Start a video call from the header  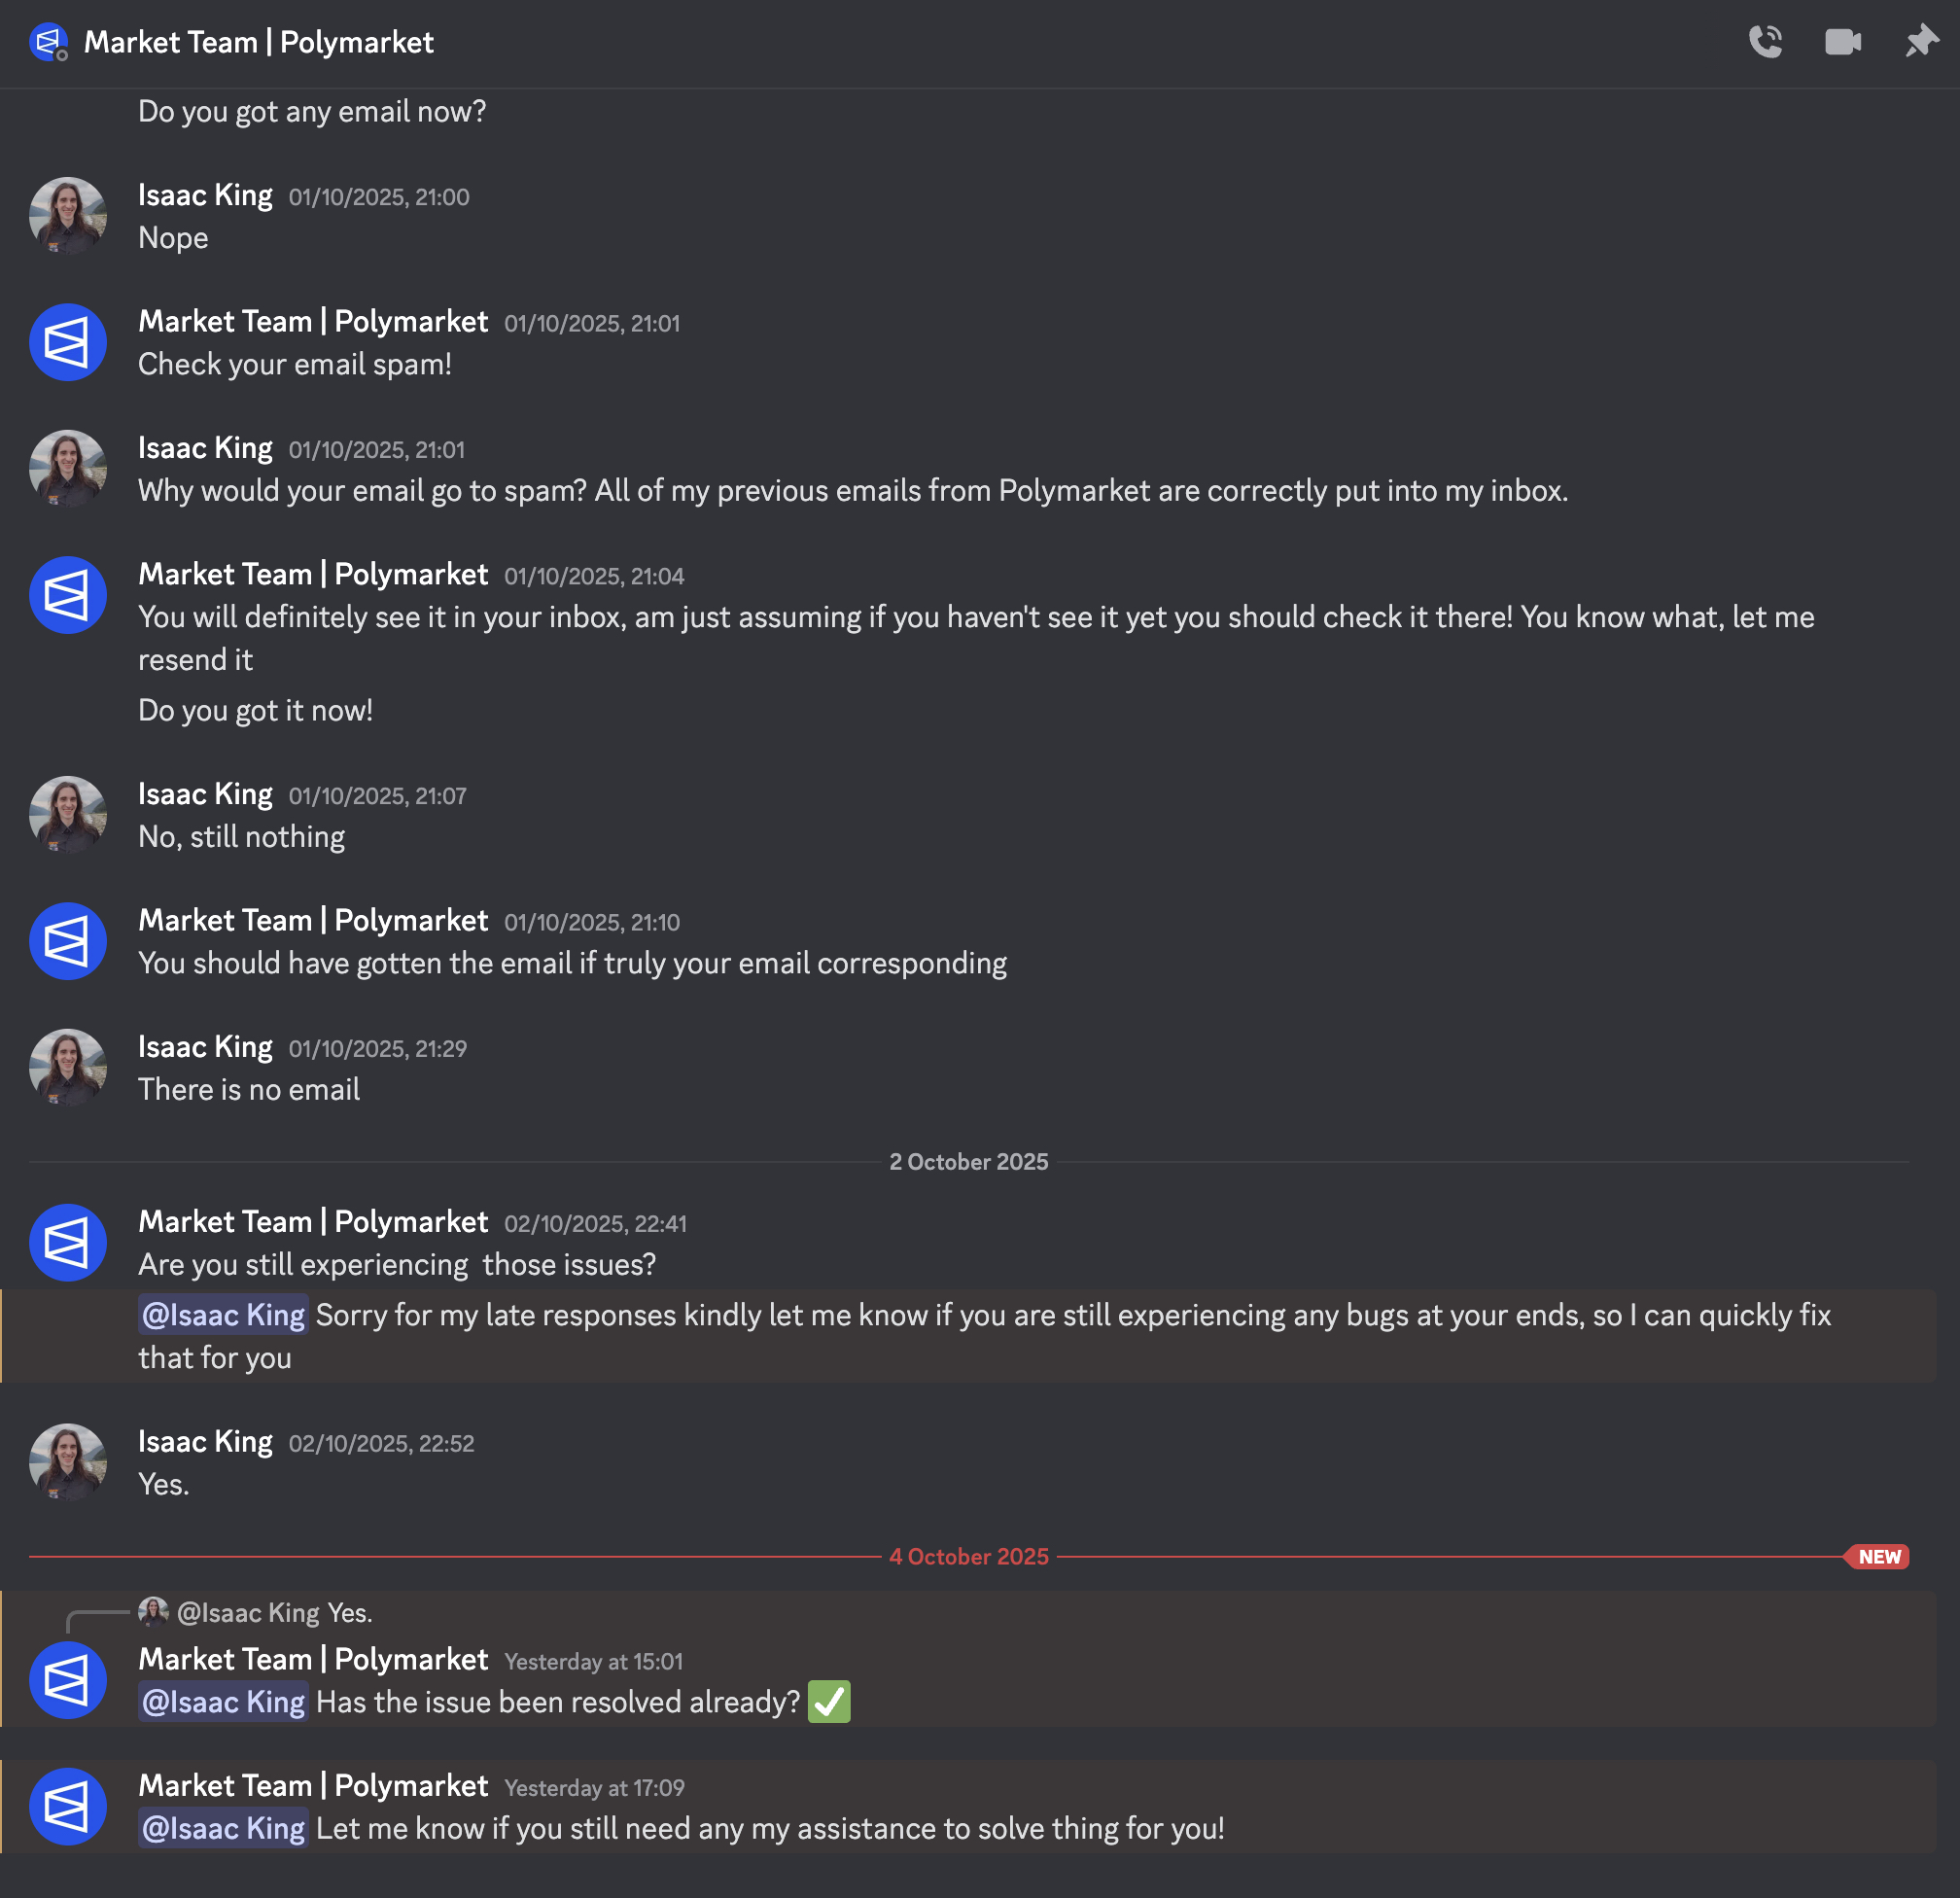coord(1842,42)
